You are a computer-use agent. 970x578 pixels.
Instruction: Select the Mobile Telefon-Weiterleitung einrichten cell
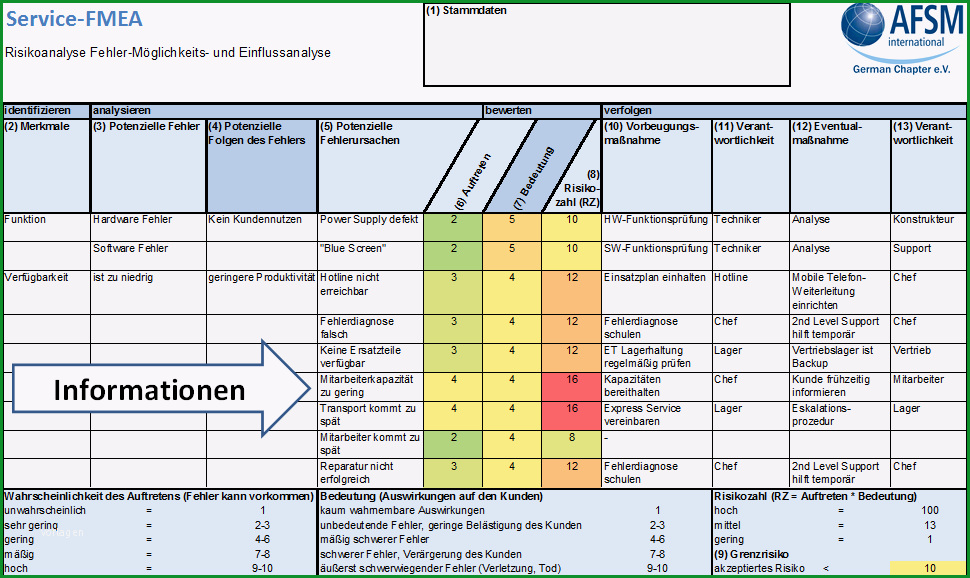[x=840, y=292]
